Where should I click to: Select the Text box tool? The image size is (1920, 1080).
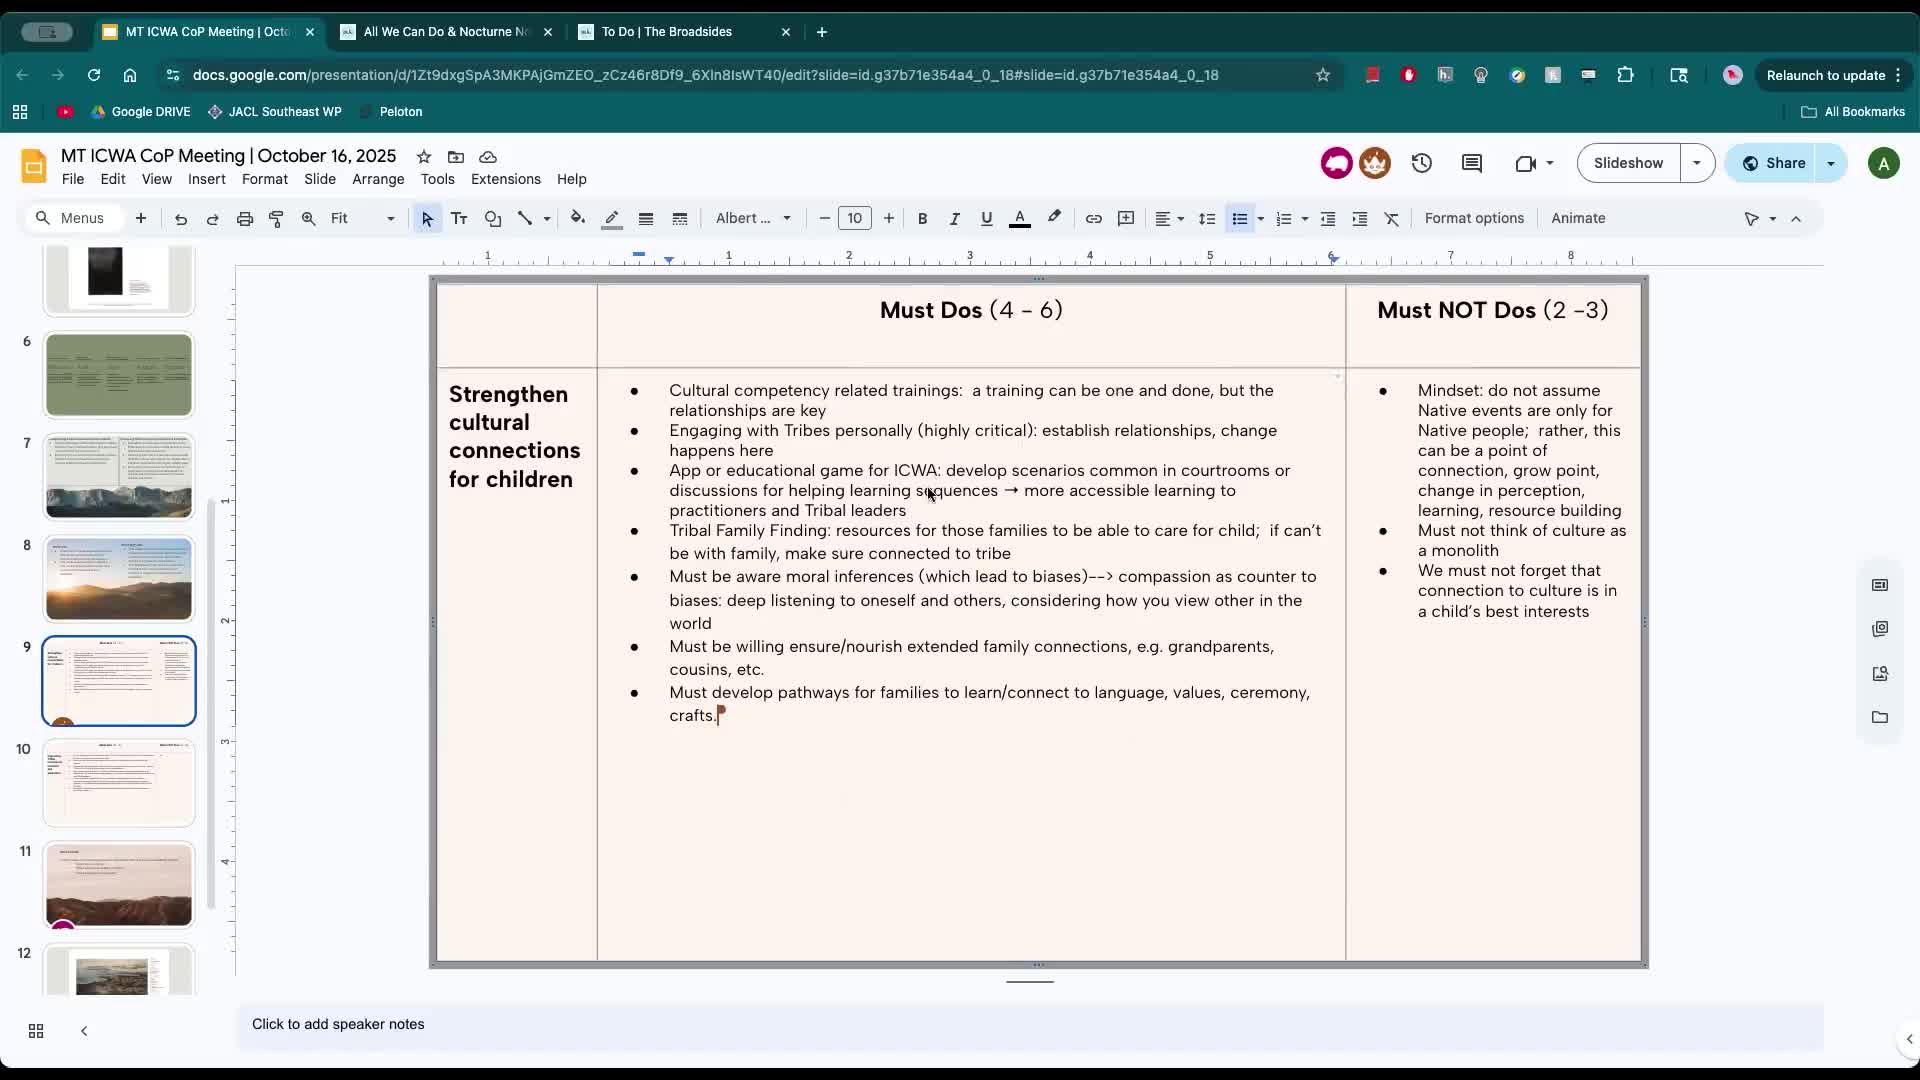point(459,218)
